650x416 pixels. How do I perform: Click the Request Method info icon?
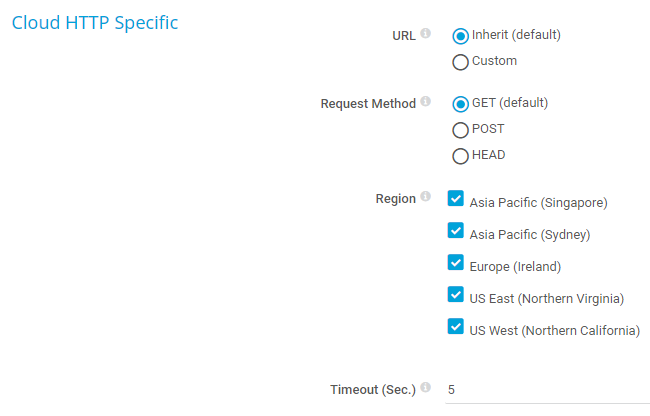click(425, 102)
